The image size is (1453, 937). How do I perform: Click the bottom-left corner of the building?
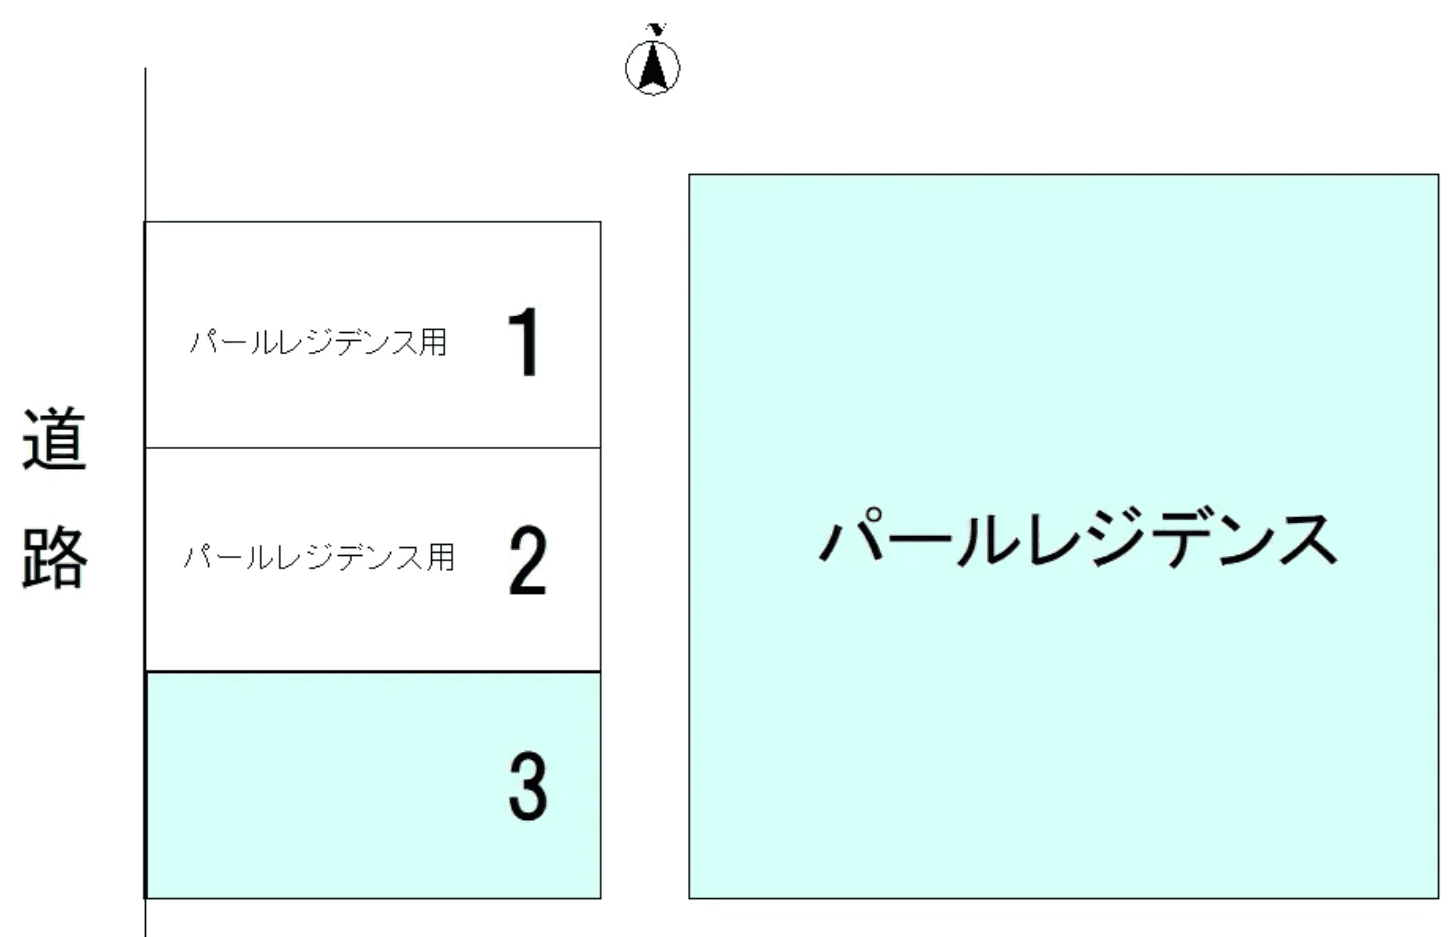point(689,897)
